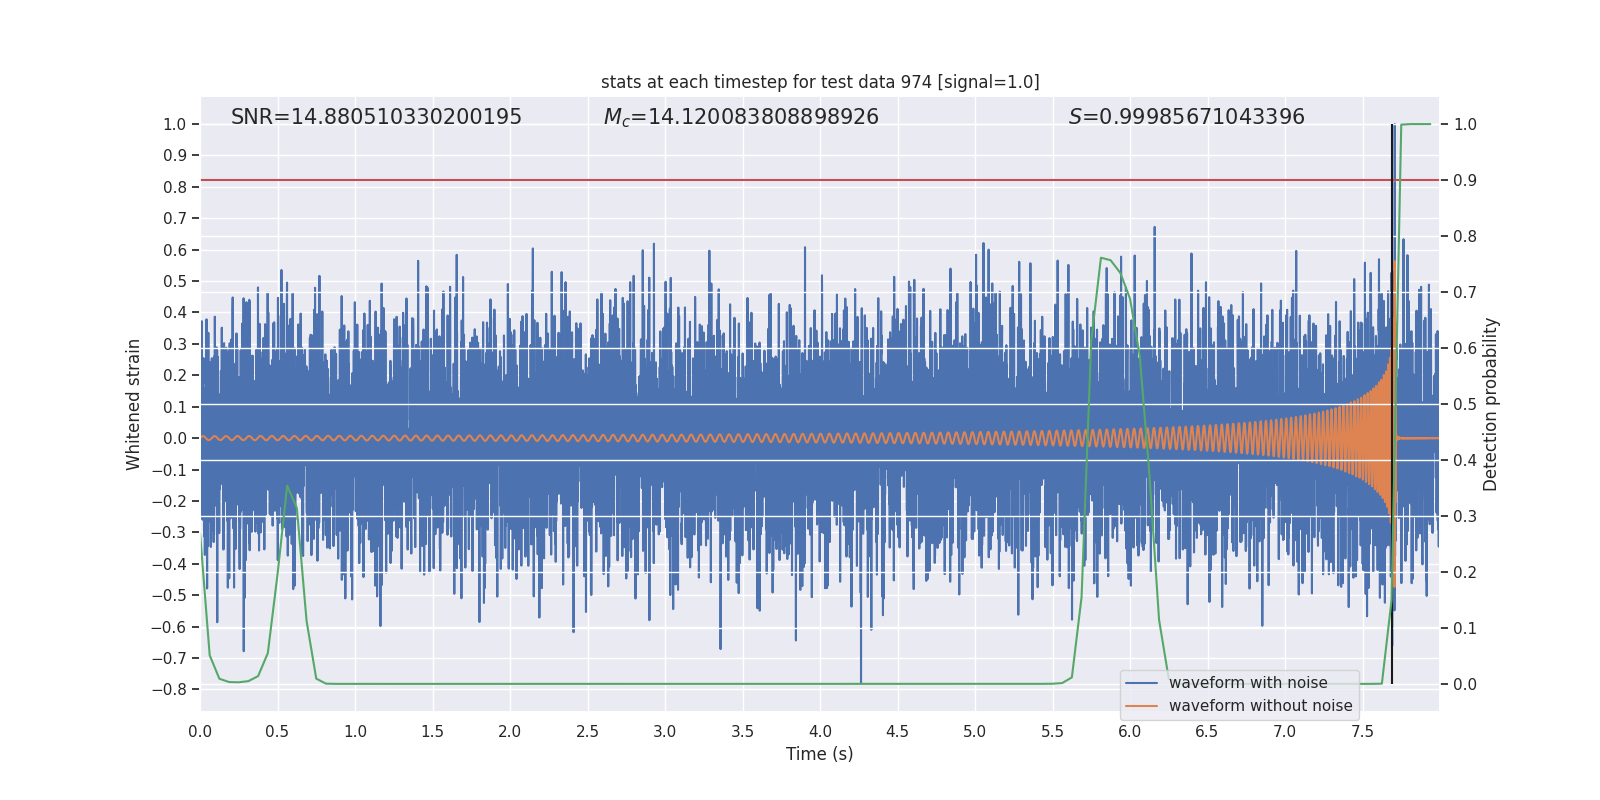This screenshot has height=800, width=1600.
Task: Select "waveform with noise" legend label
Action: [x=1248, y=683]
